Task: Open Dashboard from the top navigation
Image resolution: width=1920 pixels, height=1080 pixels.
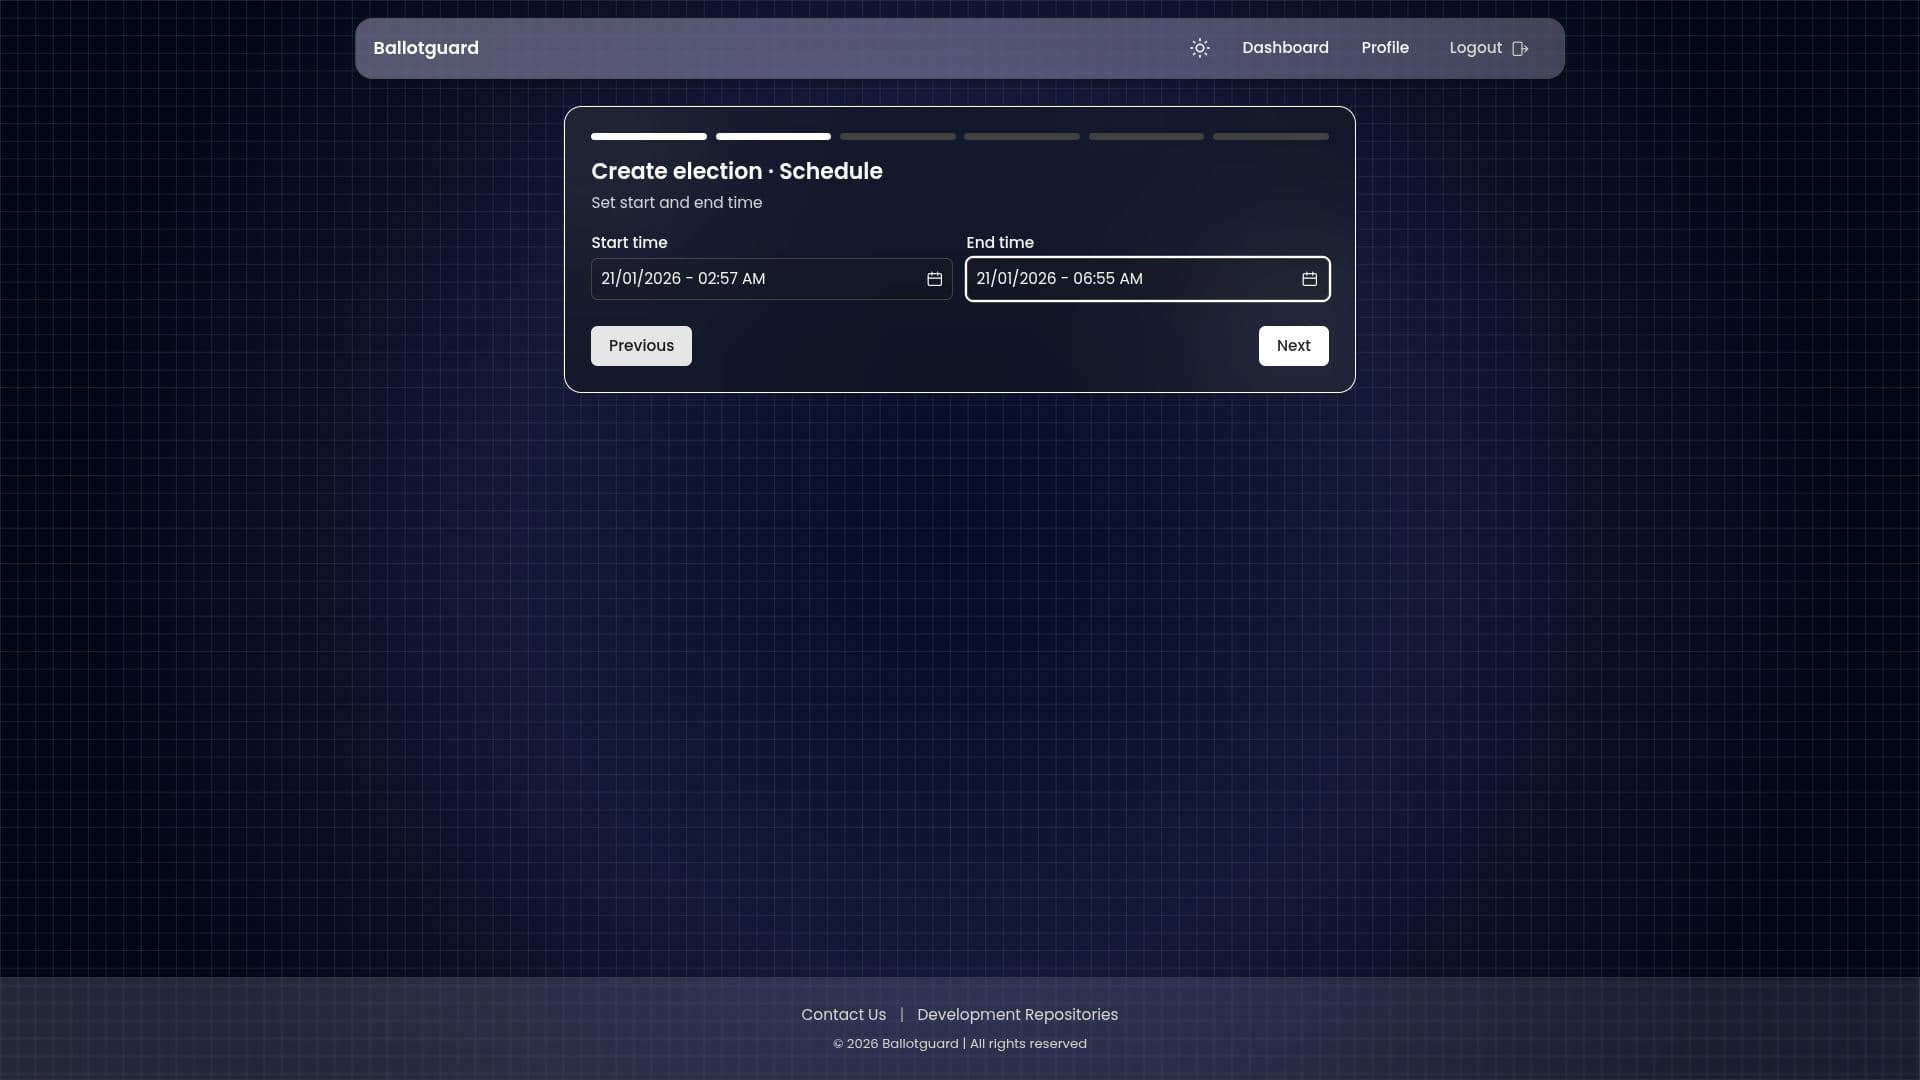Action: [x=1285, y=48]
